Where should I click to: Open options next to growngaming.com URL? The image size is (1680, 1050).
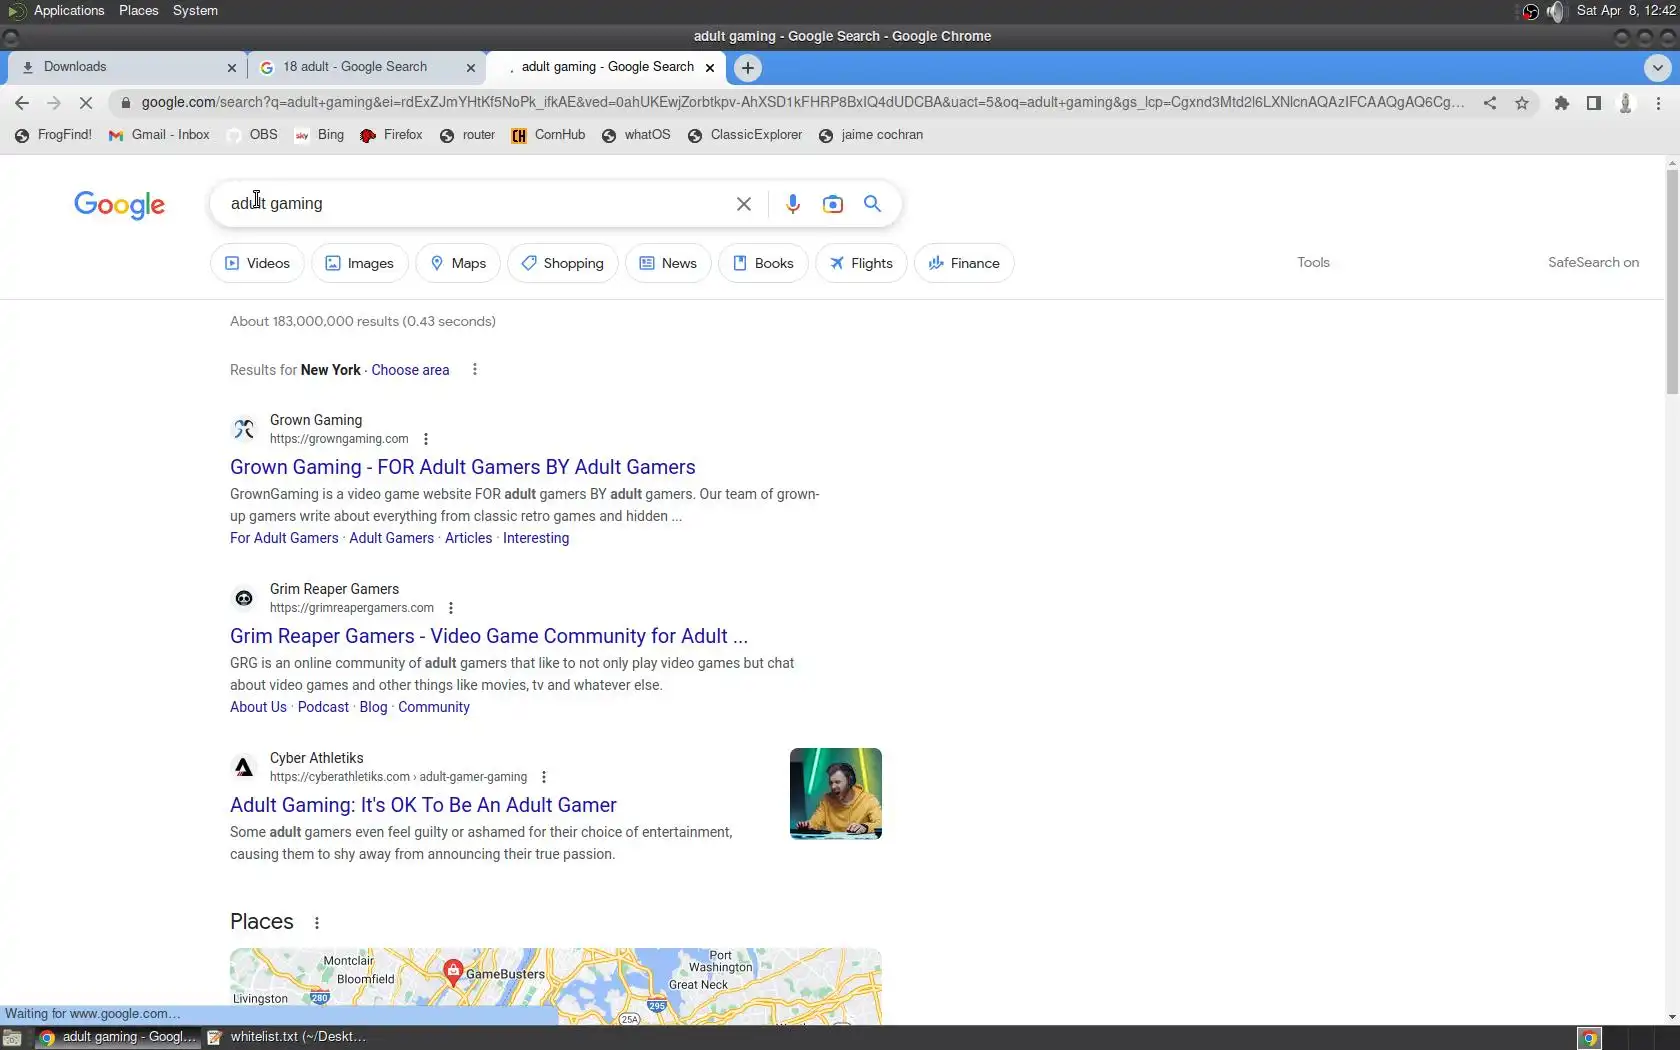(426, 439)
